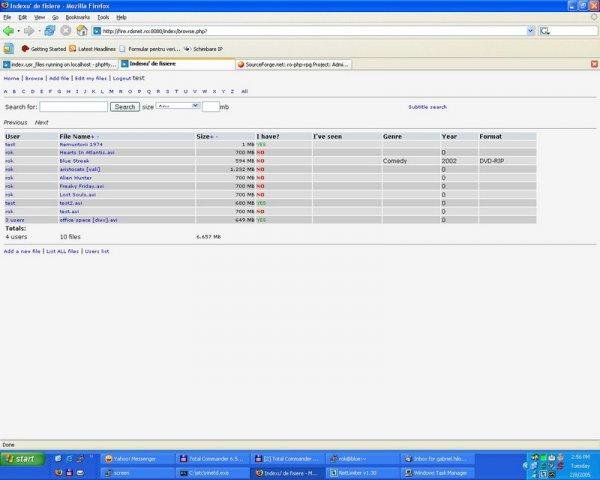Screen dimensions: 600x480
Task: Open the 'Subtitle search' link
Action: tap(427, 107)
